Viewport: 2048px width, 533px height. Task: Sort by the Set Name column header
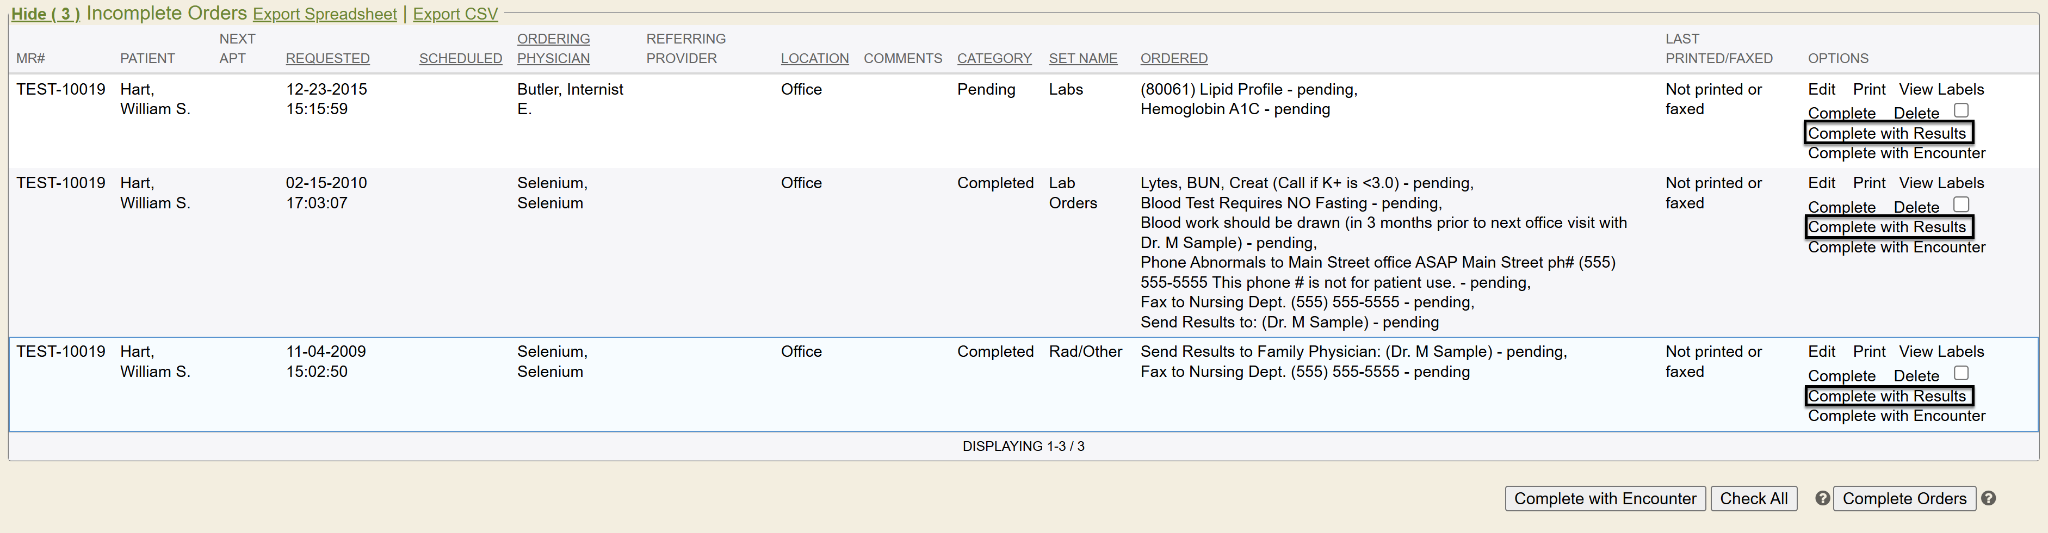pyautogui.click(x=1082, y=58)
